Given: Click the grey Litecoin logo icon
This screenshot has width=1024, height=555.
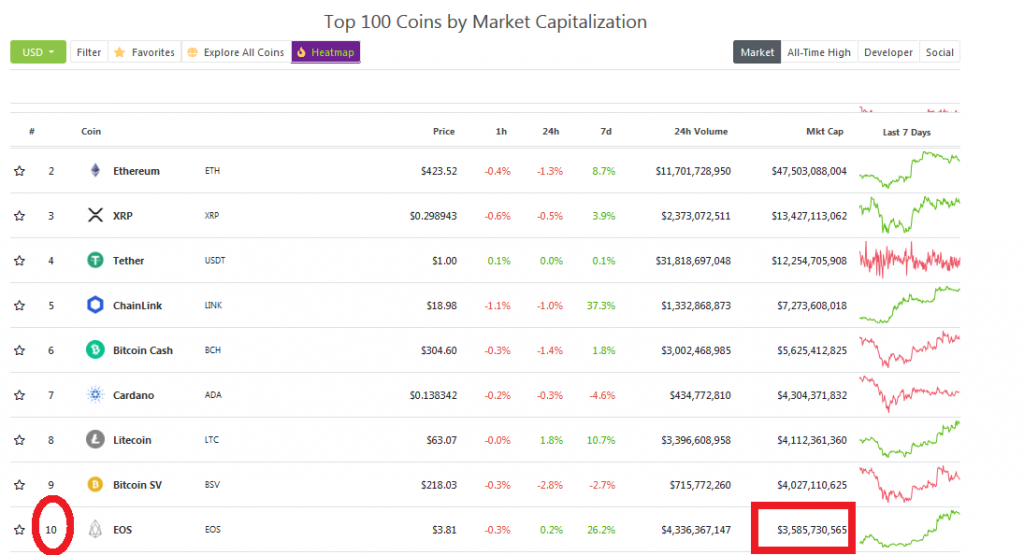Looking at the screenshot, I should (x=95, y=439).
